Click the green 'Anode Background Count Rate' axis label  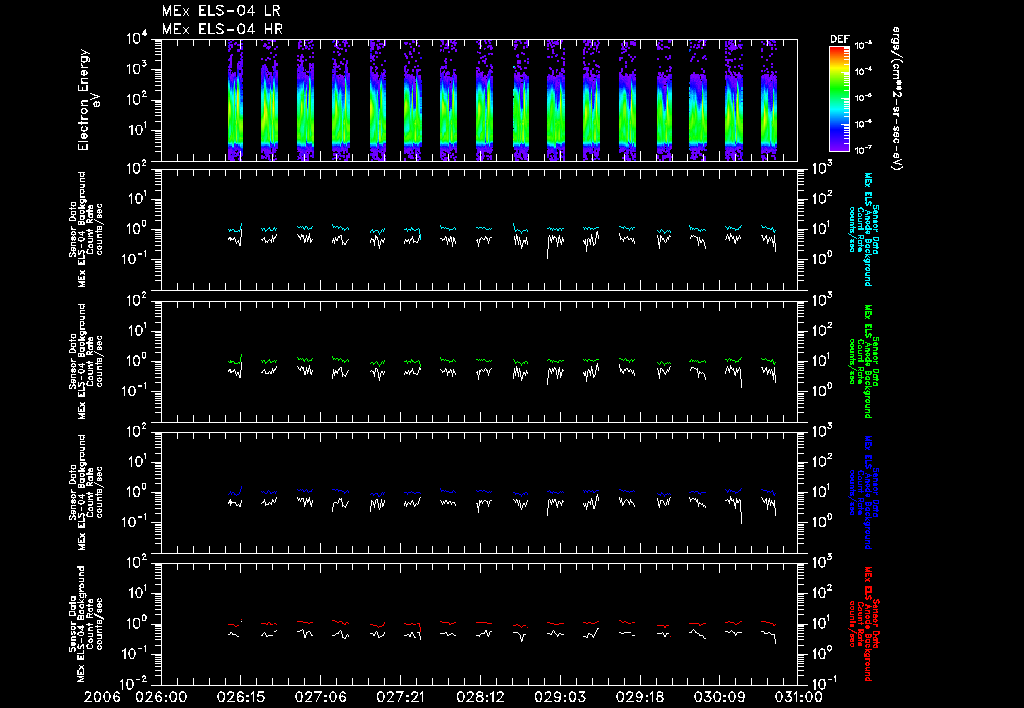click(863, 361)
